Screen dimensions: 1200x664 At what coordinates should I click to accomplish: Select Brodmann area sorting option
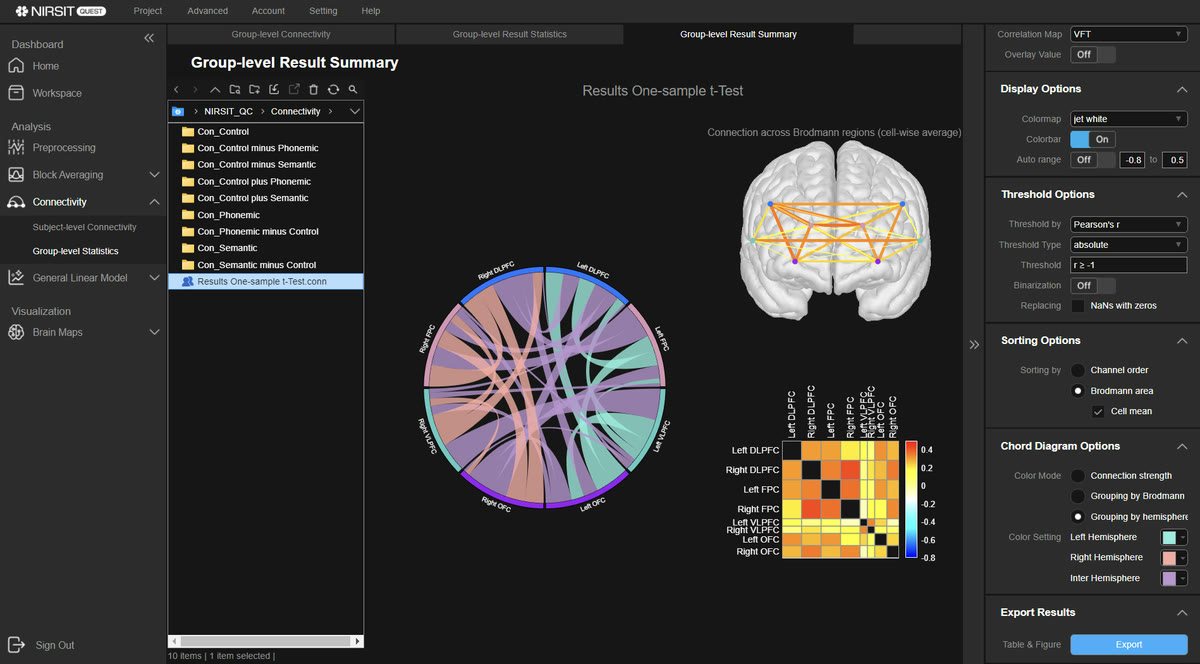coord(1078,391)
